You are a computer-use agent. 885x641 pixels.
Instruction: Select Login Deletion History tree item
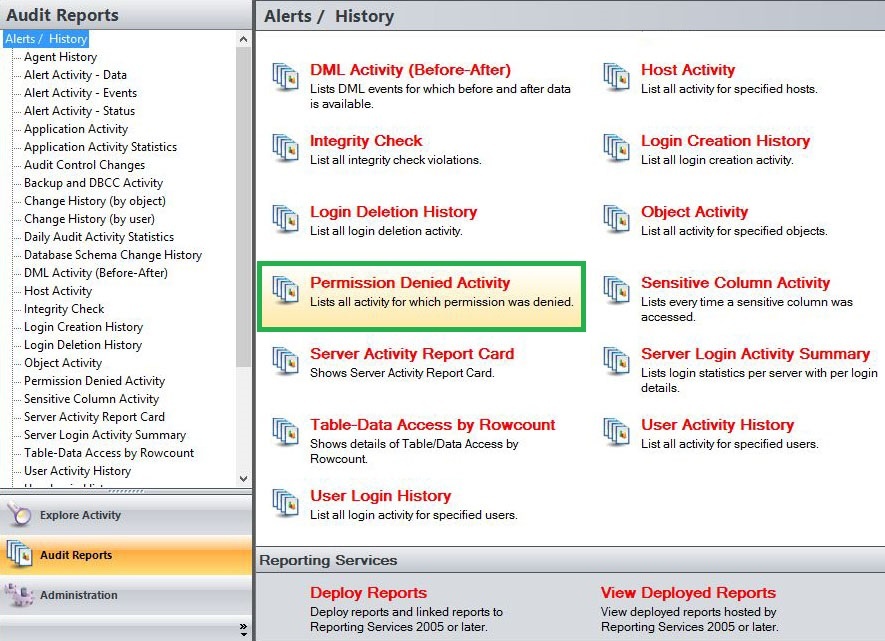tap(83, 345)
